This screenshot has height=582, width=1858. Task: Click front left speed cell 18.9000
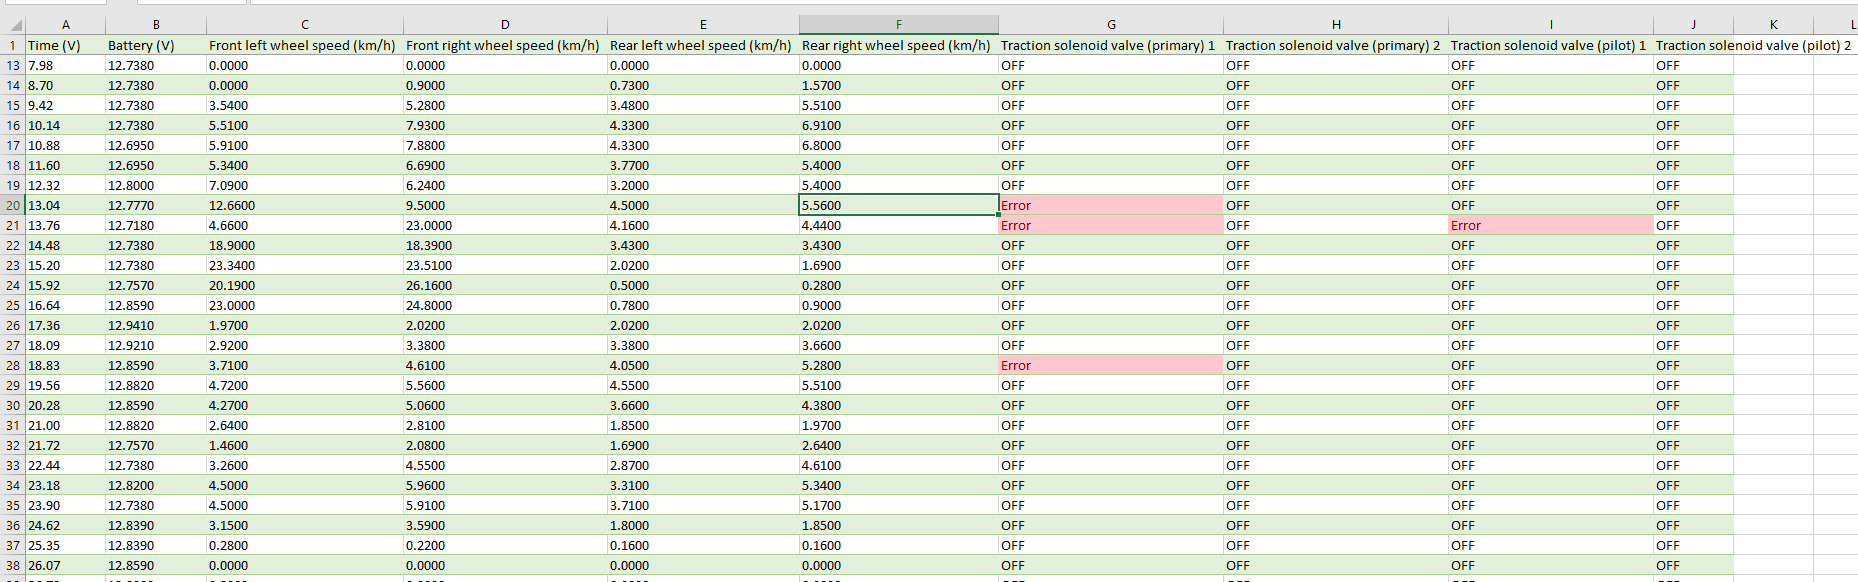(305, 245)
